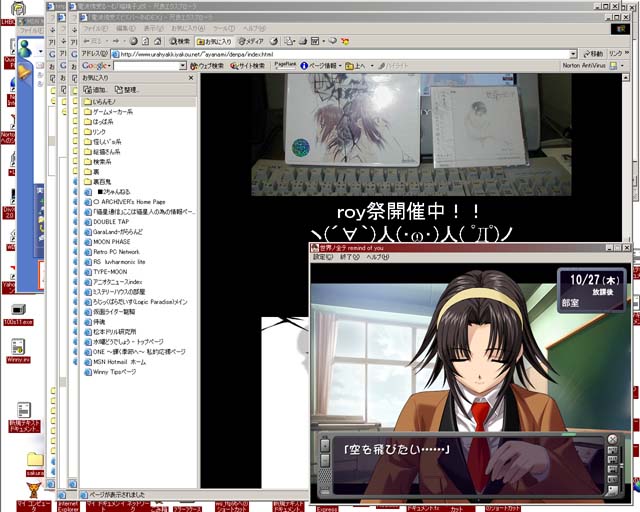
Task: Open the ヘルプ(H) menu in IE
Action: [254, 29]
